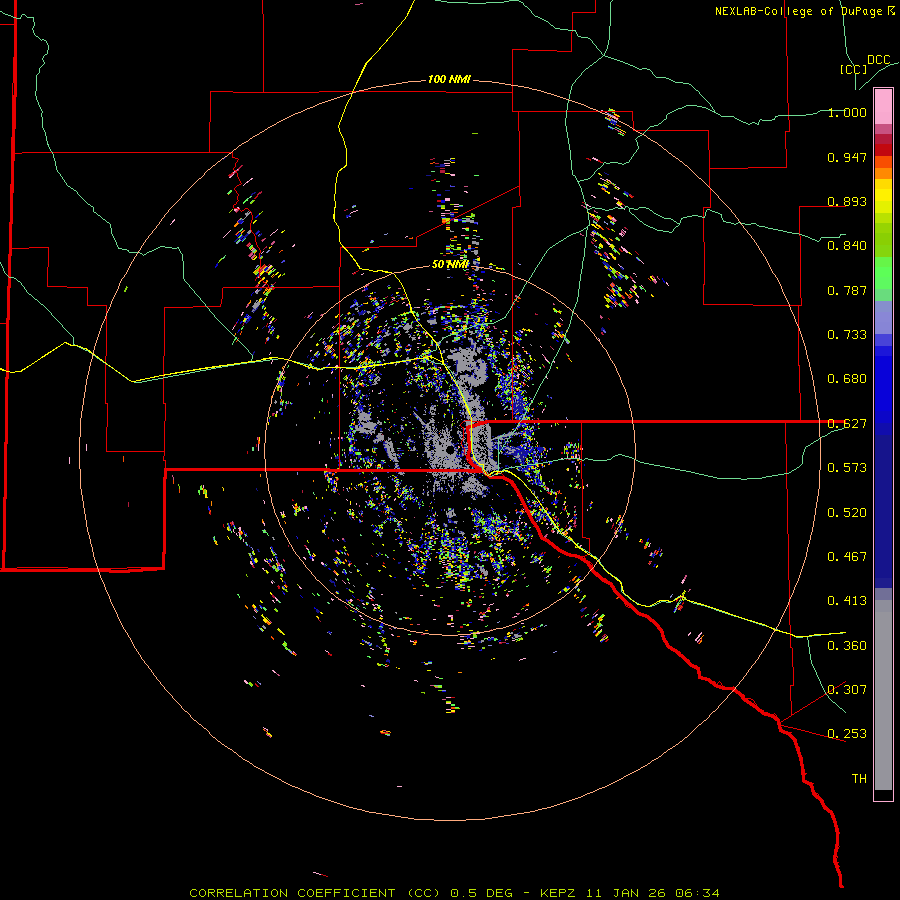
Task: Select the 0.627 legend value
Action: (x=847, y=424)
